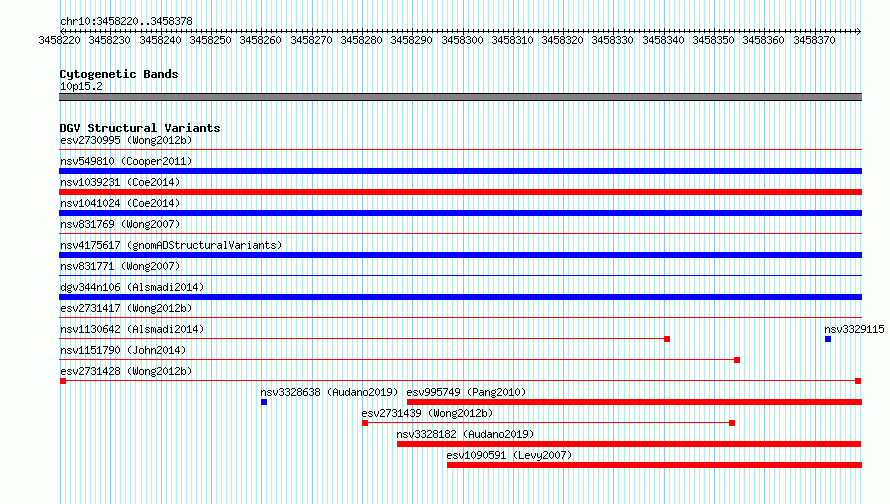Image resolution: width=890 pixels, height=504 pixels.
Task: Click red end marker of nsv1151790
Action: (737, 360)
